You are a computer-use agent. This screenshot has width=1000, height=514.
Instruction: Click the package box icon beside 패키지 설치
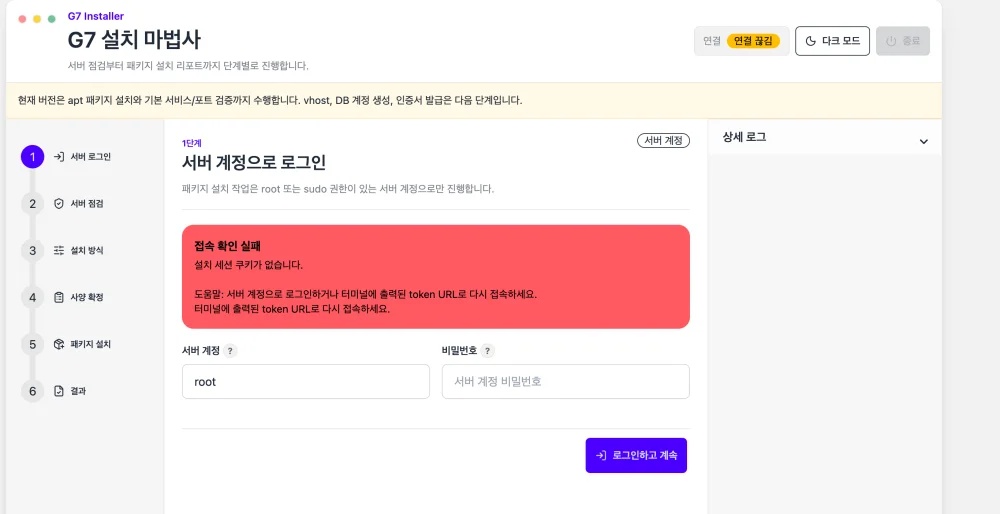[59, 344]
